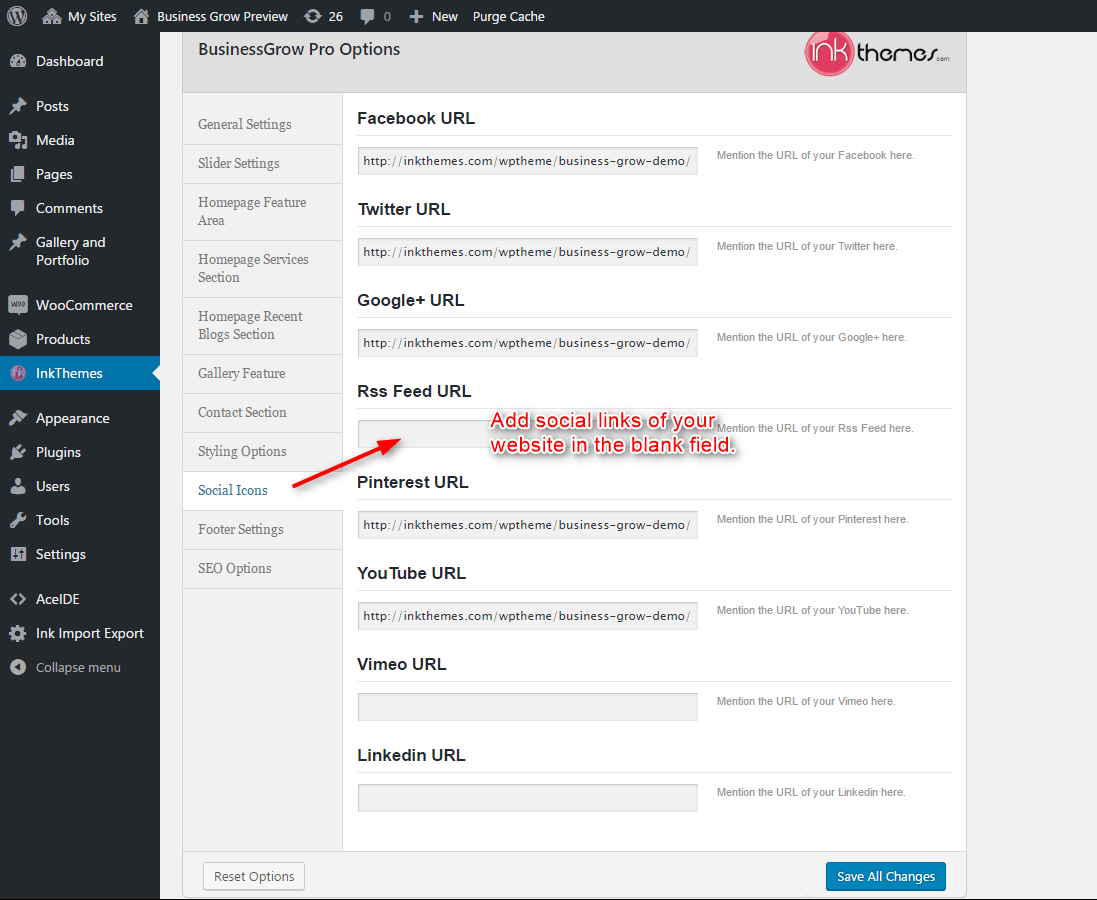
Task: Click the 'Facebook URL' heading text
Action: coord(416,118)
